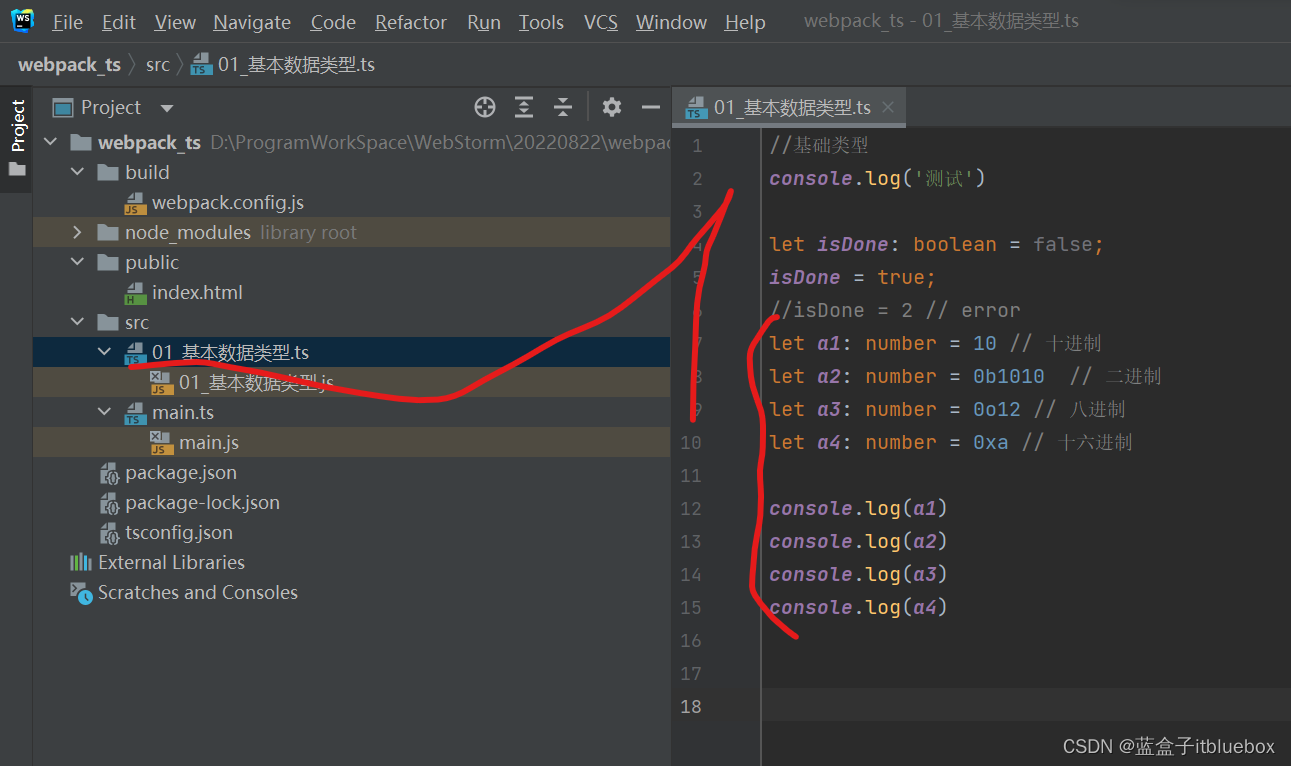Click 01_基本数据类型.ts breadcrumb in navigation bar
The height and width of the screenshot is (766, 1291).
(x=283, y=65)
